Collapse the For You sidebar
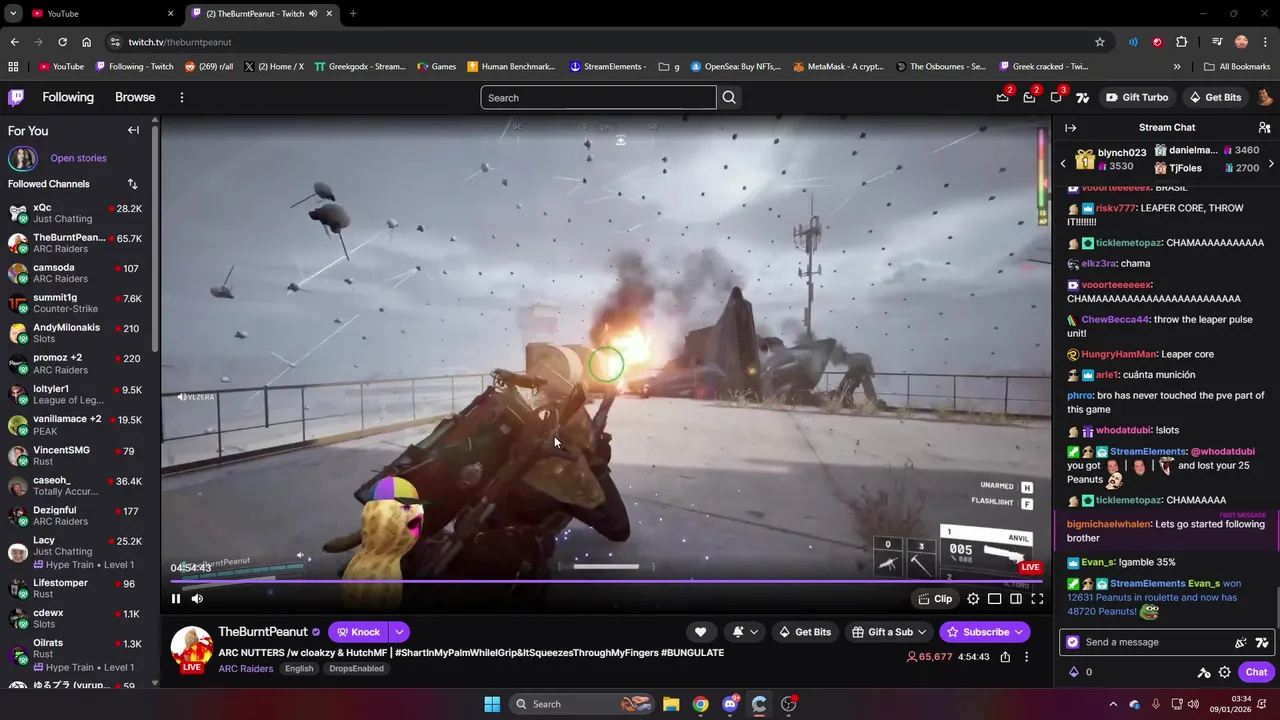 pos(133,130)
